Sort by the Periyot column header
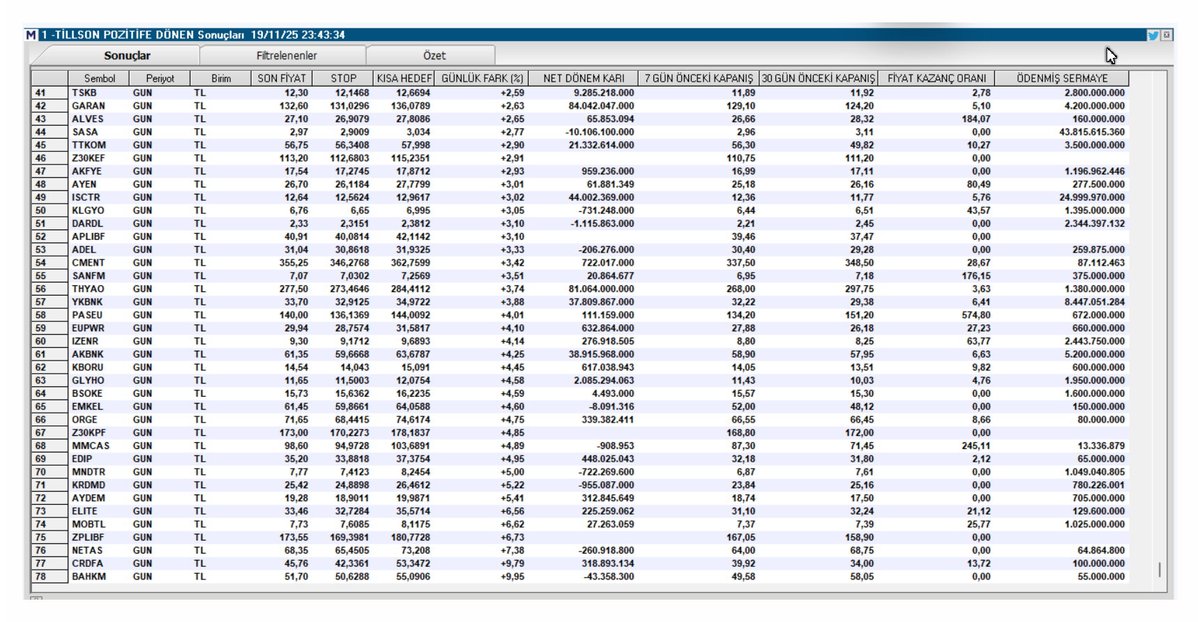The image size is (1200, 622). tap(158, 78)
